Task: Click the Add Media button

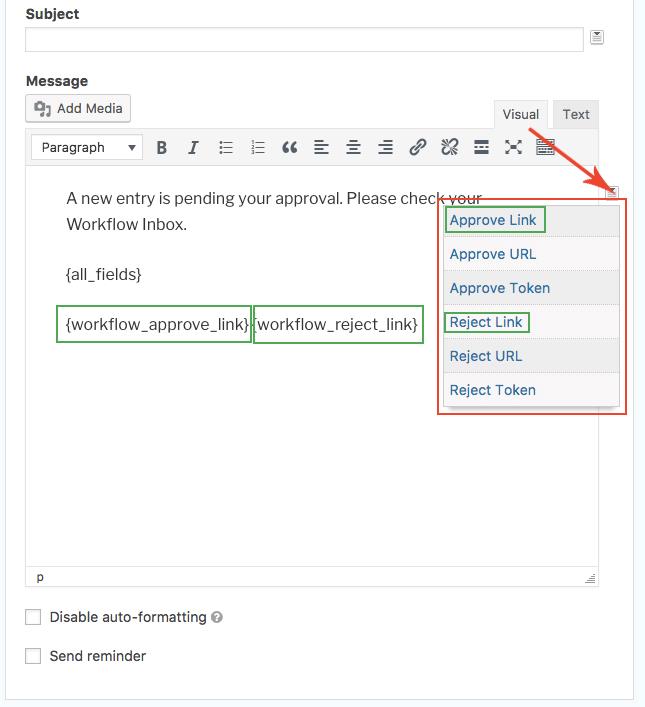Action: coord(78,108)
